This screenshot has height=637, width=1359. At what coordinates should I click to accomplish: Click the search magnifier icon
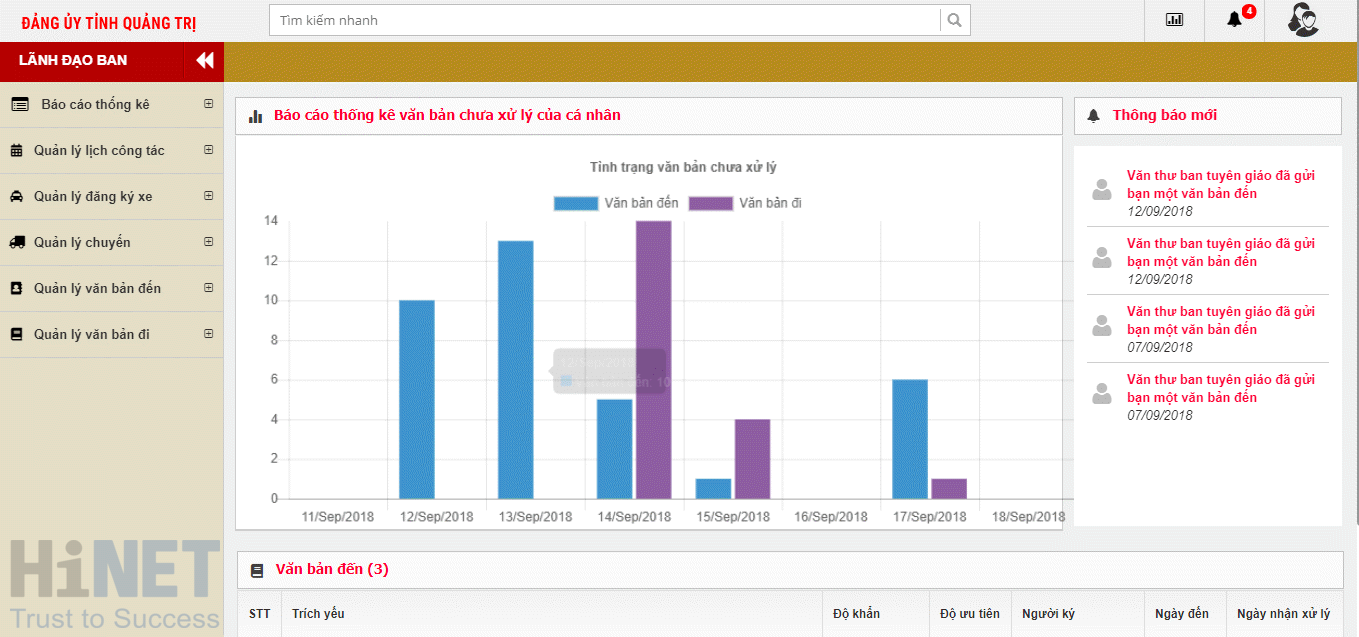954,20
